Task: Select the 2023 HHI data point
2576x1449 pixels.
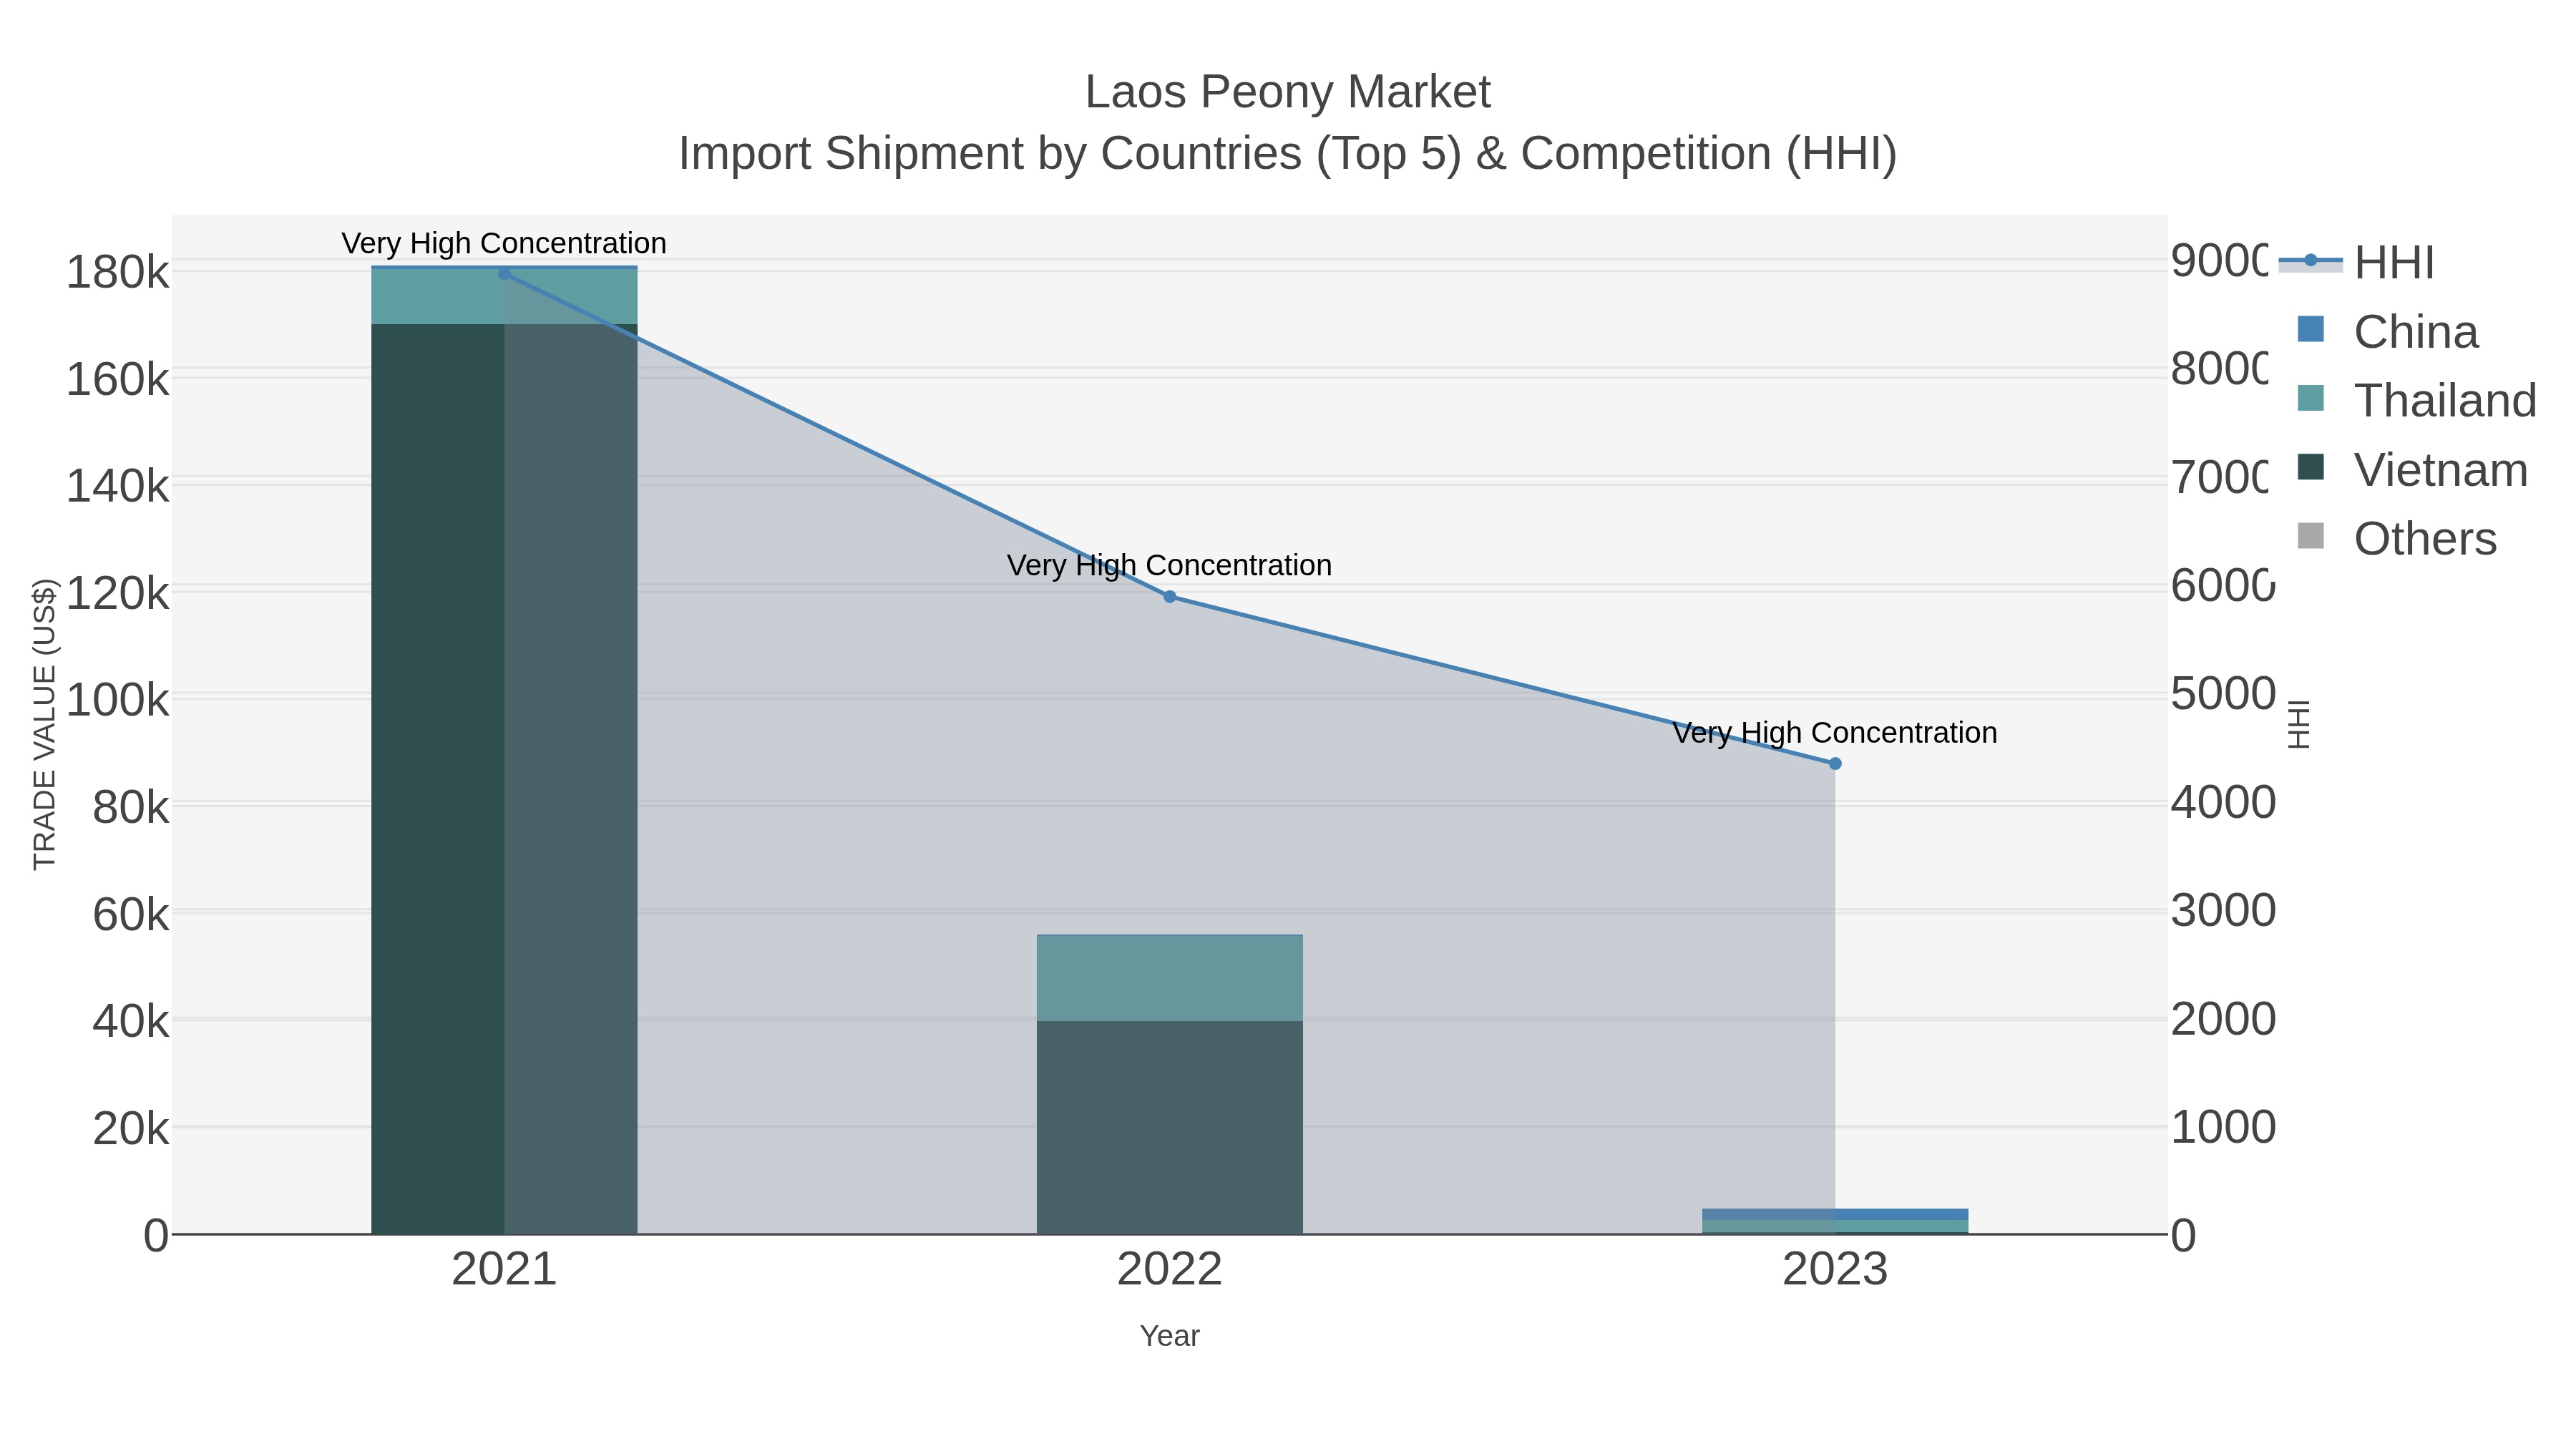Action: point(1835,764)
